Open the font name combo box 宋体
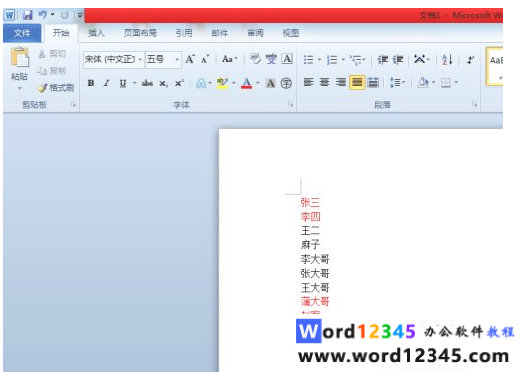 tap(114, 60)
